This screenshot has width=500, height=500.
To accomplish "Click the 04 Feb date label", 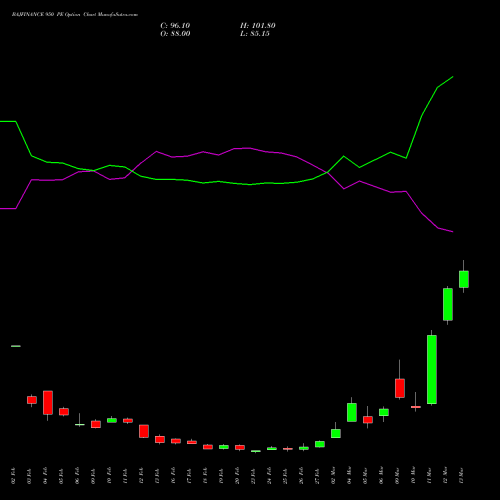I will 45,476.
